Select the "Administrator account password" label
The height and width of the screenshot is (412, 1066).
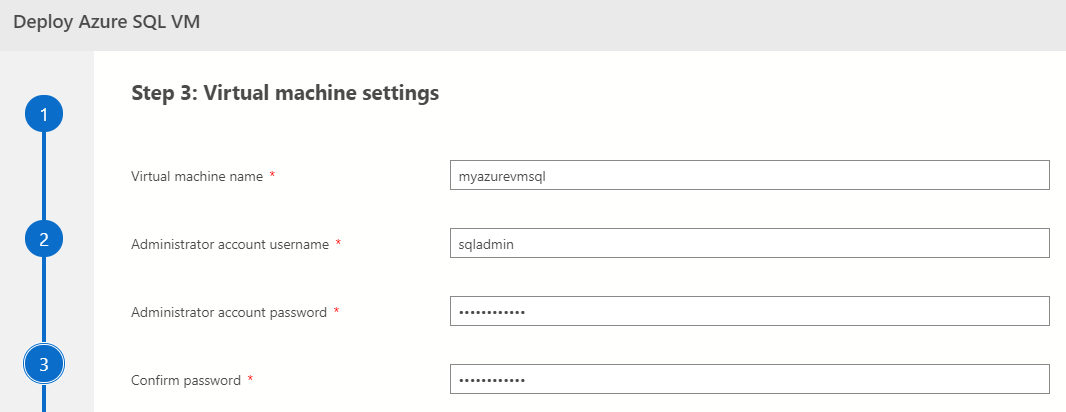tap(229, 312)
